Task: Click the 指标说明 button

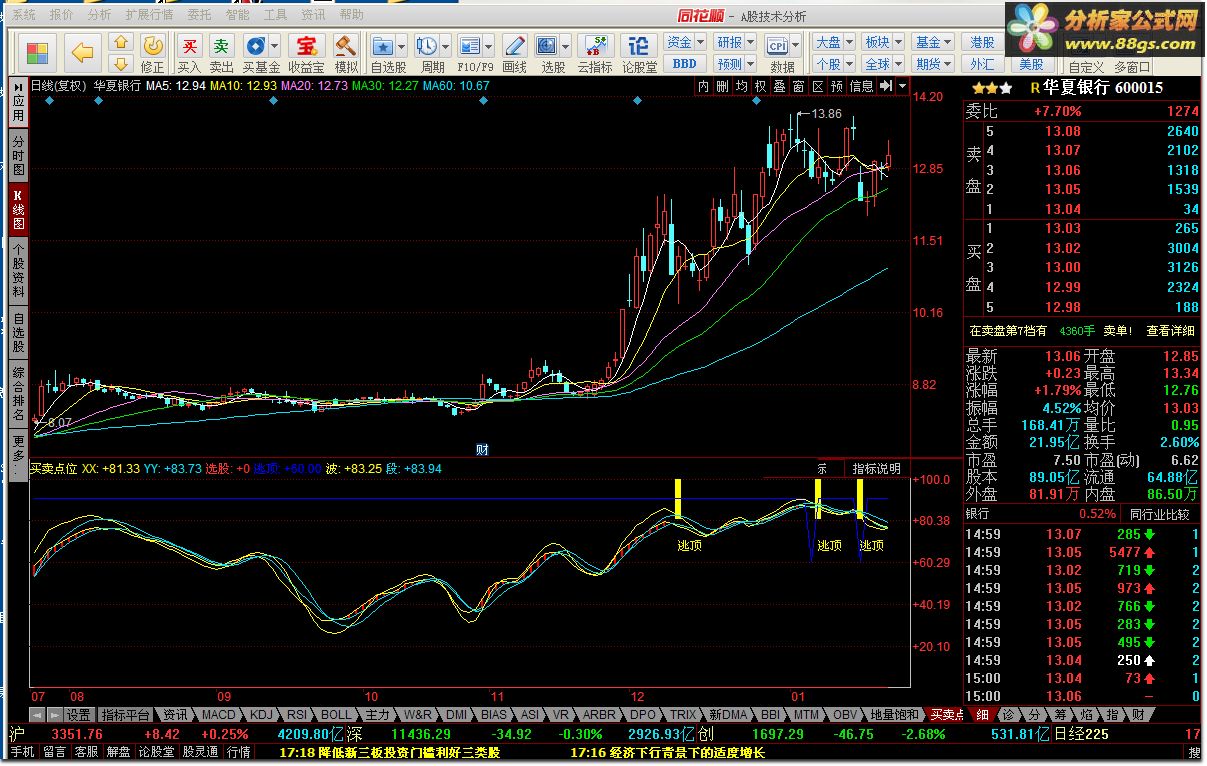Action: click(876, 469)
